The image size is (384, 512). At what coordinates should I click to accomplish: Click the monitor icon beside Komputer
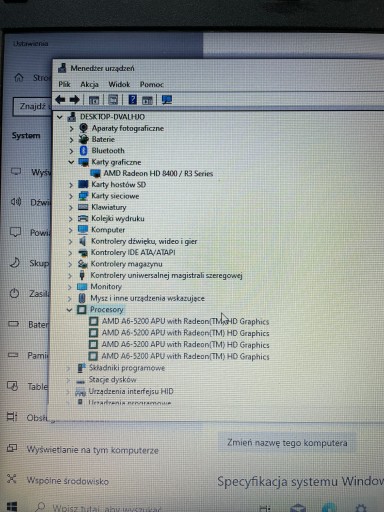click(x=82, y=230)
